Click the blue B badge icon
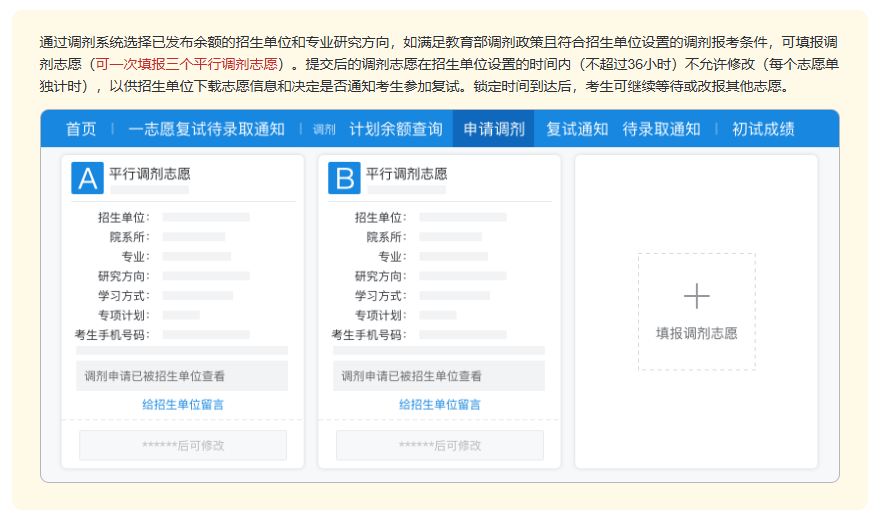The height and width of the screenshot is (521, 877). click(x=344, y=178)
